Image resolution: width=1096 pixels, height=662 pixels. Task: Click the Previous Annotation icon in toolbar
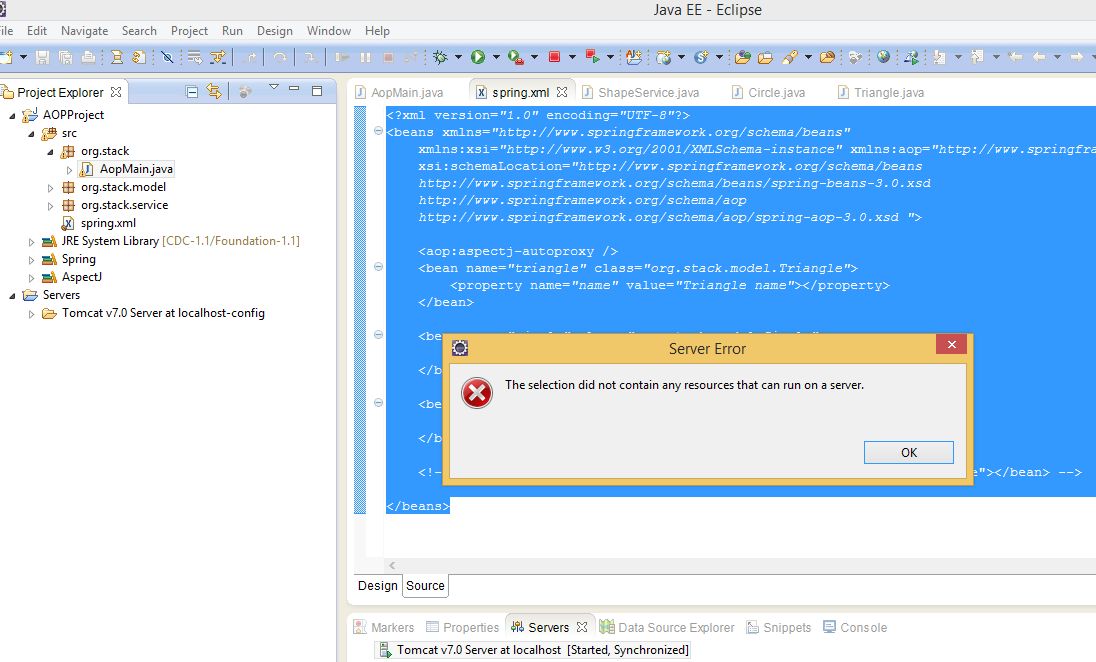[977, 57]
